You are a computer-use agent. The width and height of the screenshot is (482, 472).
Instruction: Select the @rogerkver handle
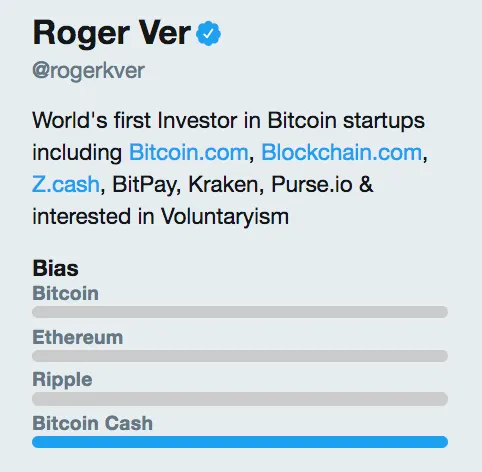coord(88,71)
